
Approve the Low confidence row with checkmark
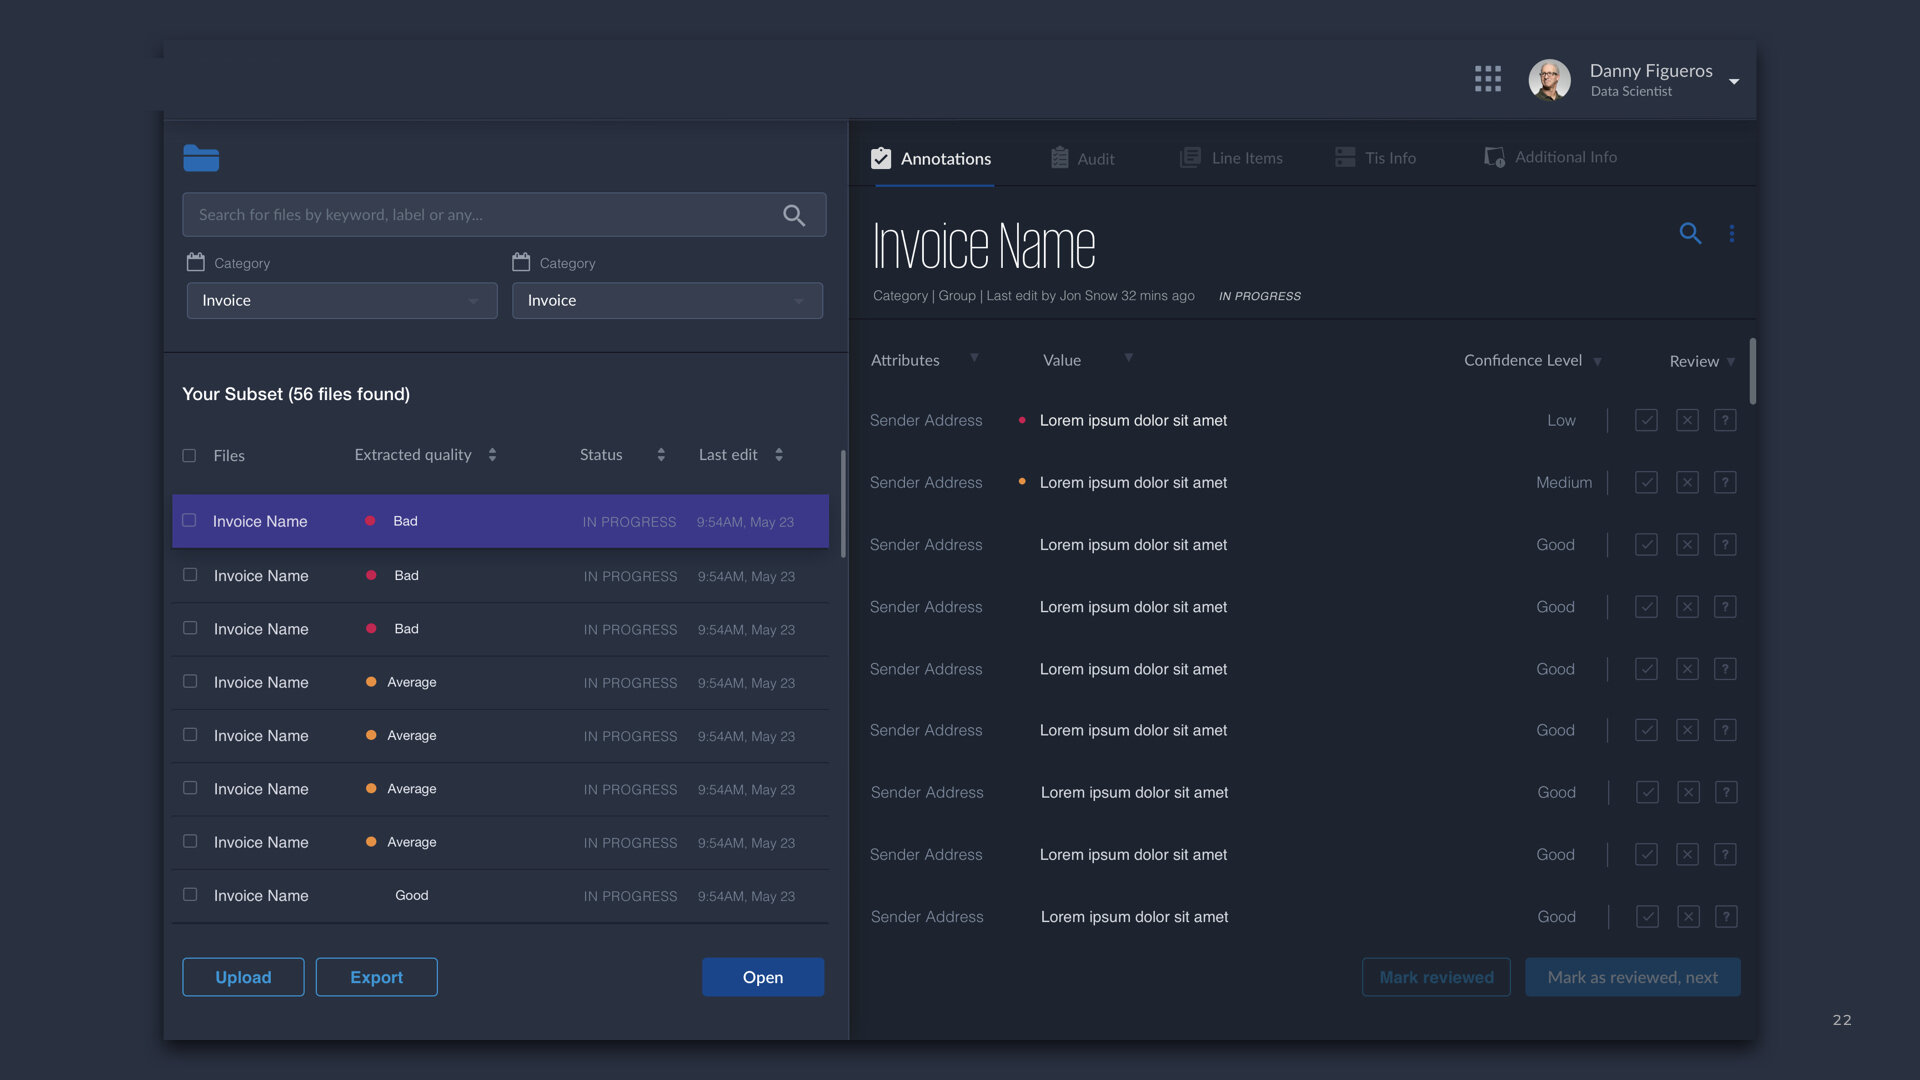tap(1646, 421)
